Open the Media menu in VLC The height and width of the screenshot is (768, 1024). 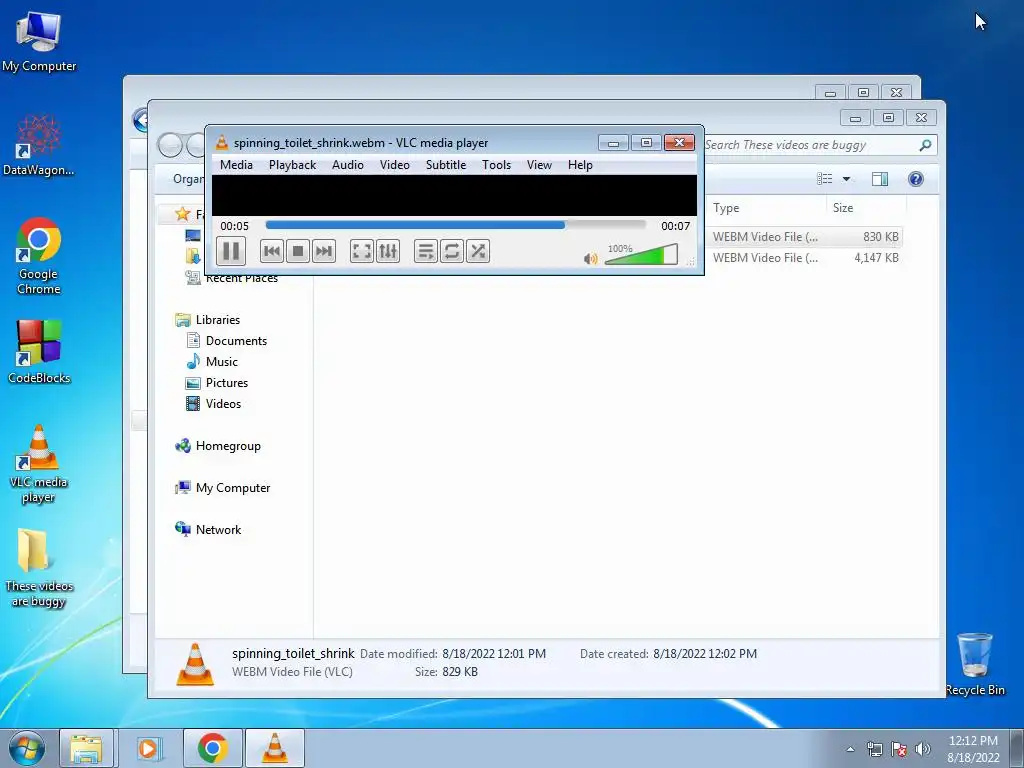click(236, 165)
